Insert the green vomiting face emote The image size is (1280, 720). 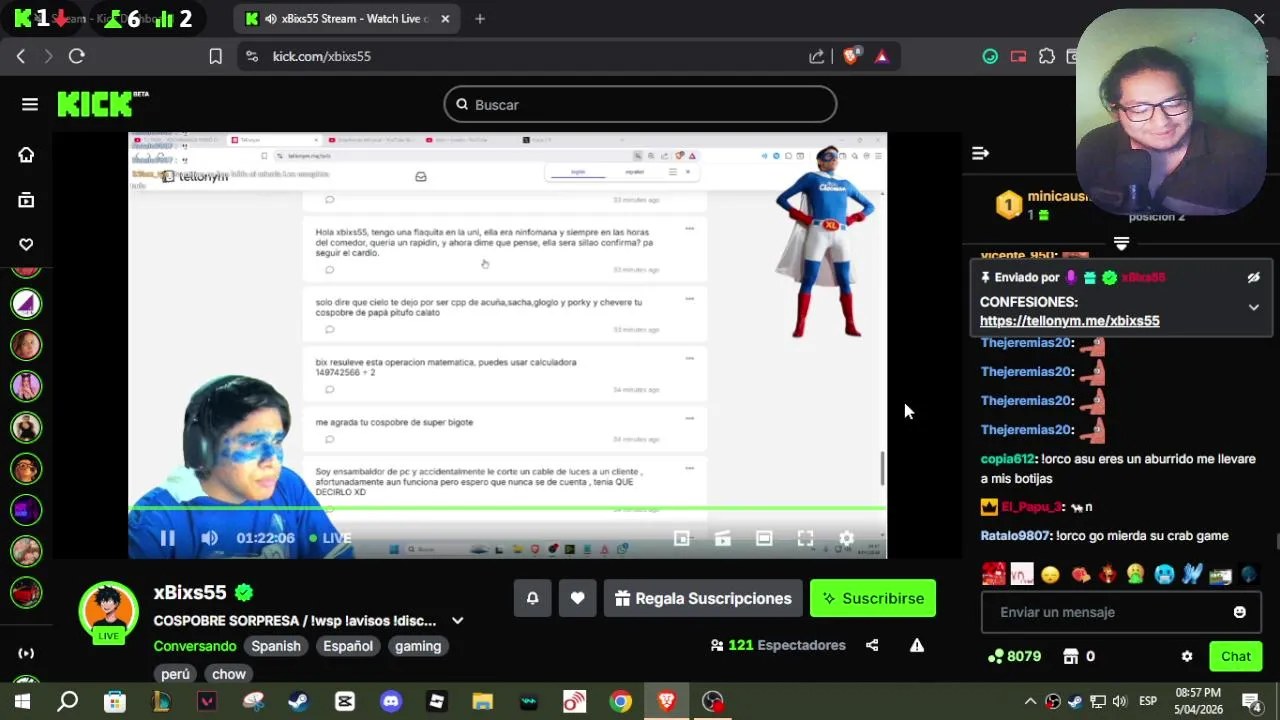pos(1135,575)
